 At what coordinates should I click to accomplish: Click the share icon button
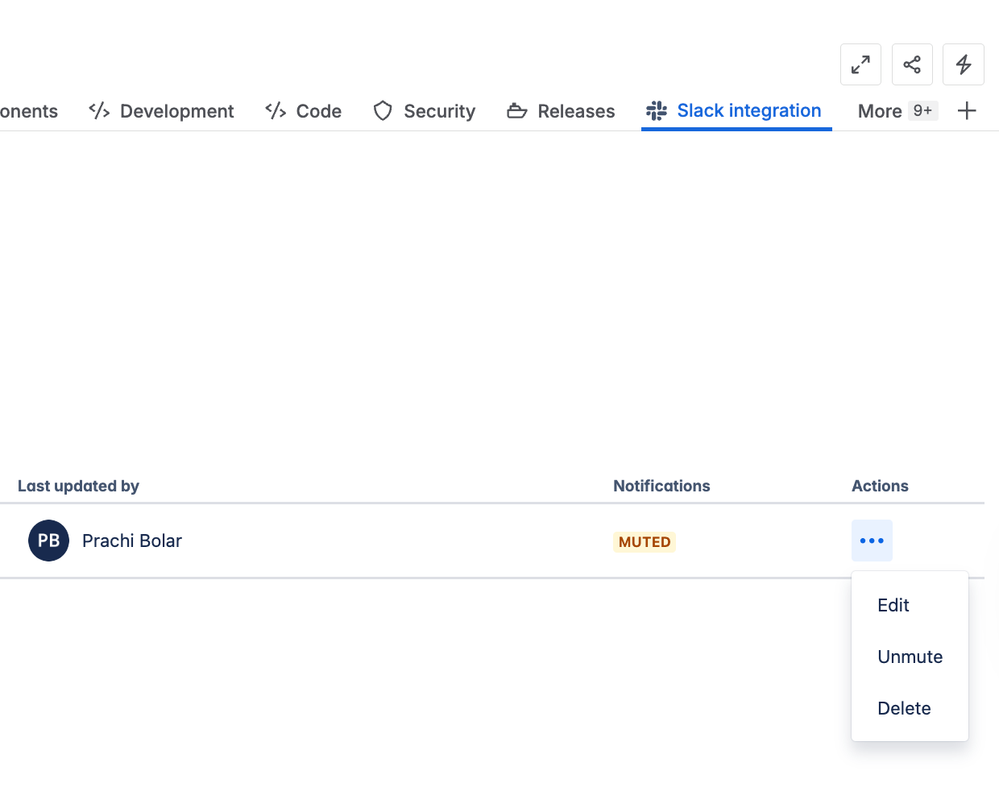click(912, 64)
